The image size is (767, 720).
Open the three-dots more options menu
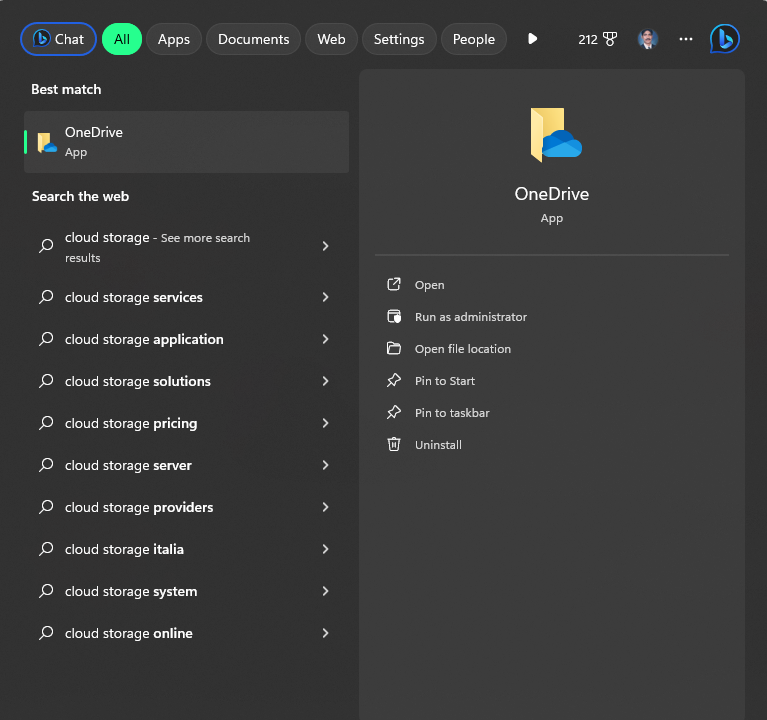pyautogui.click(x=685, y=39)
